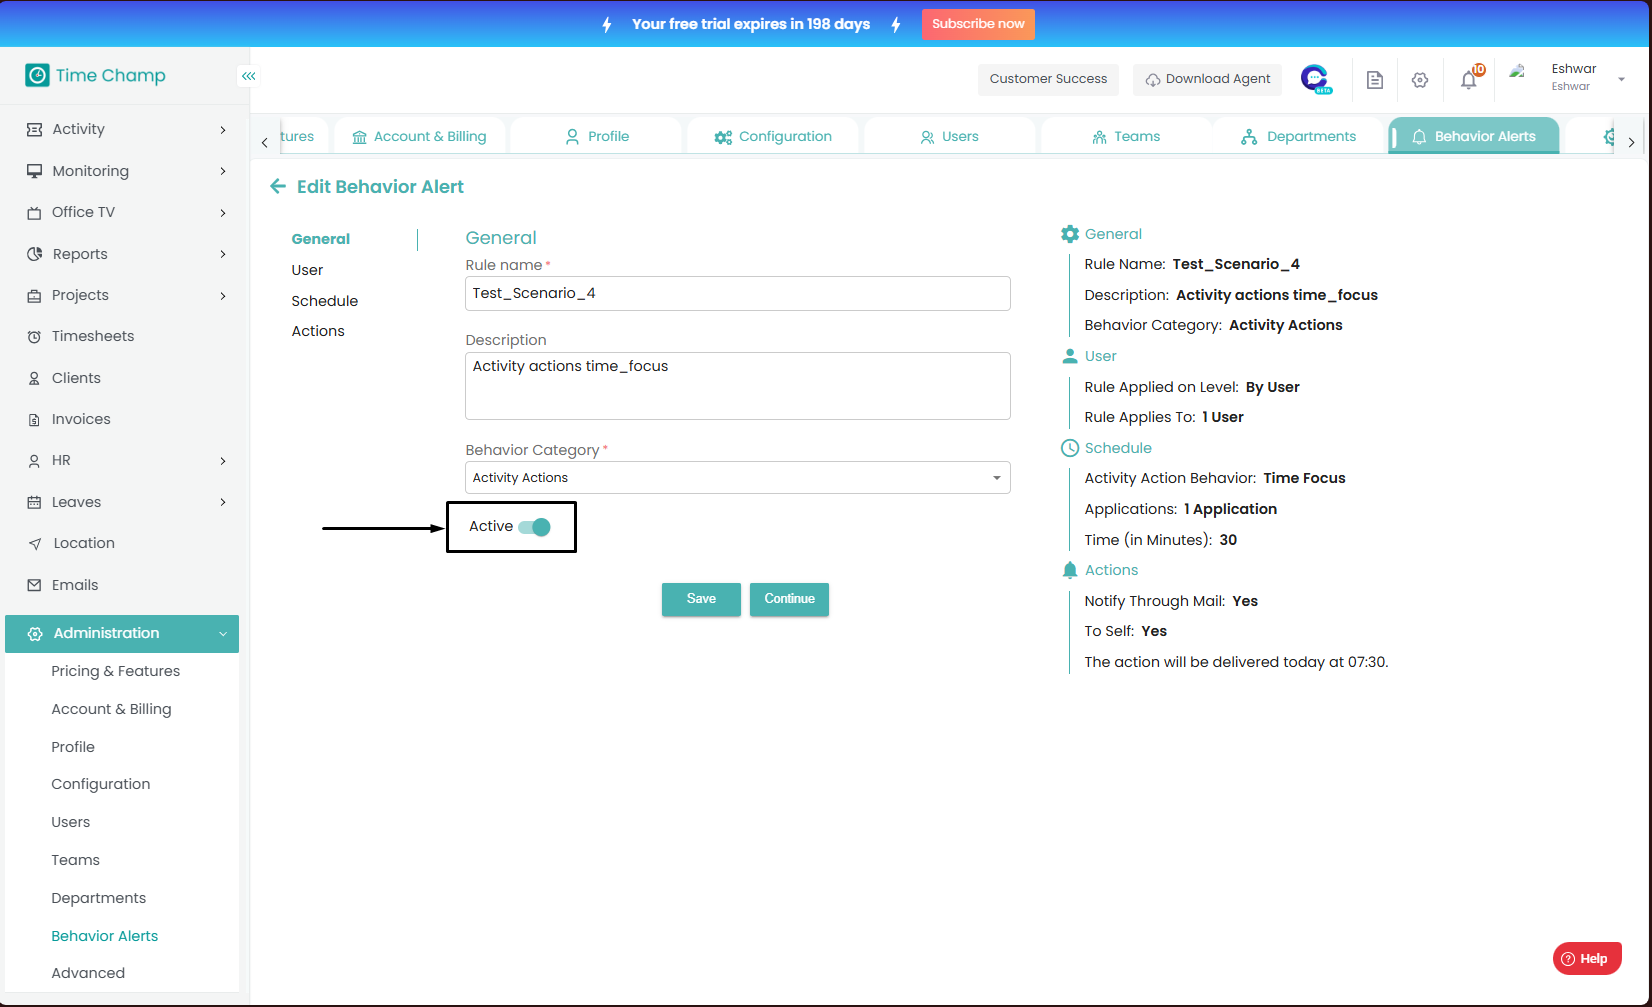Screen dimensions: 1652x1007
Task: Select the General step in the form navigation
Action: coord(321,239)
